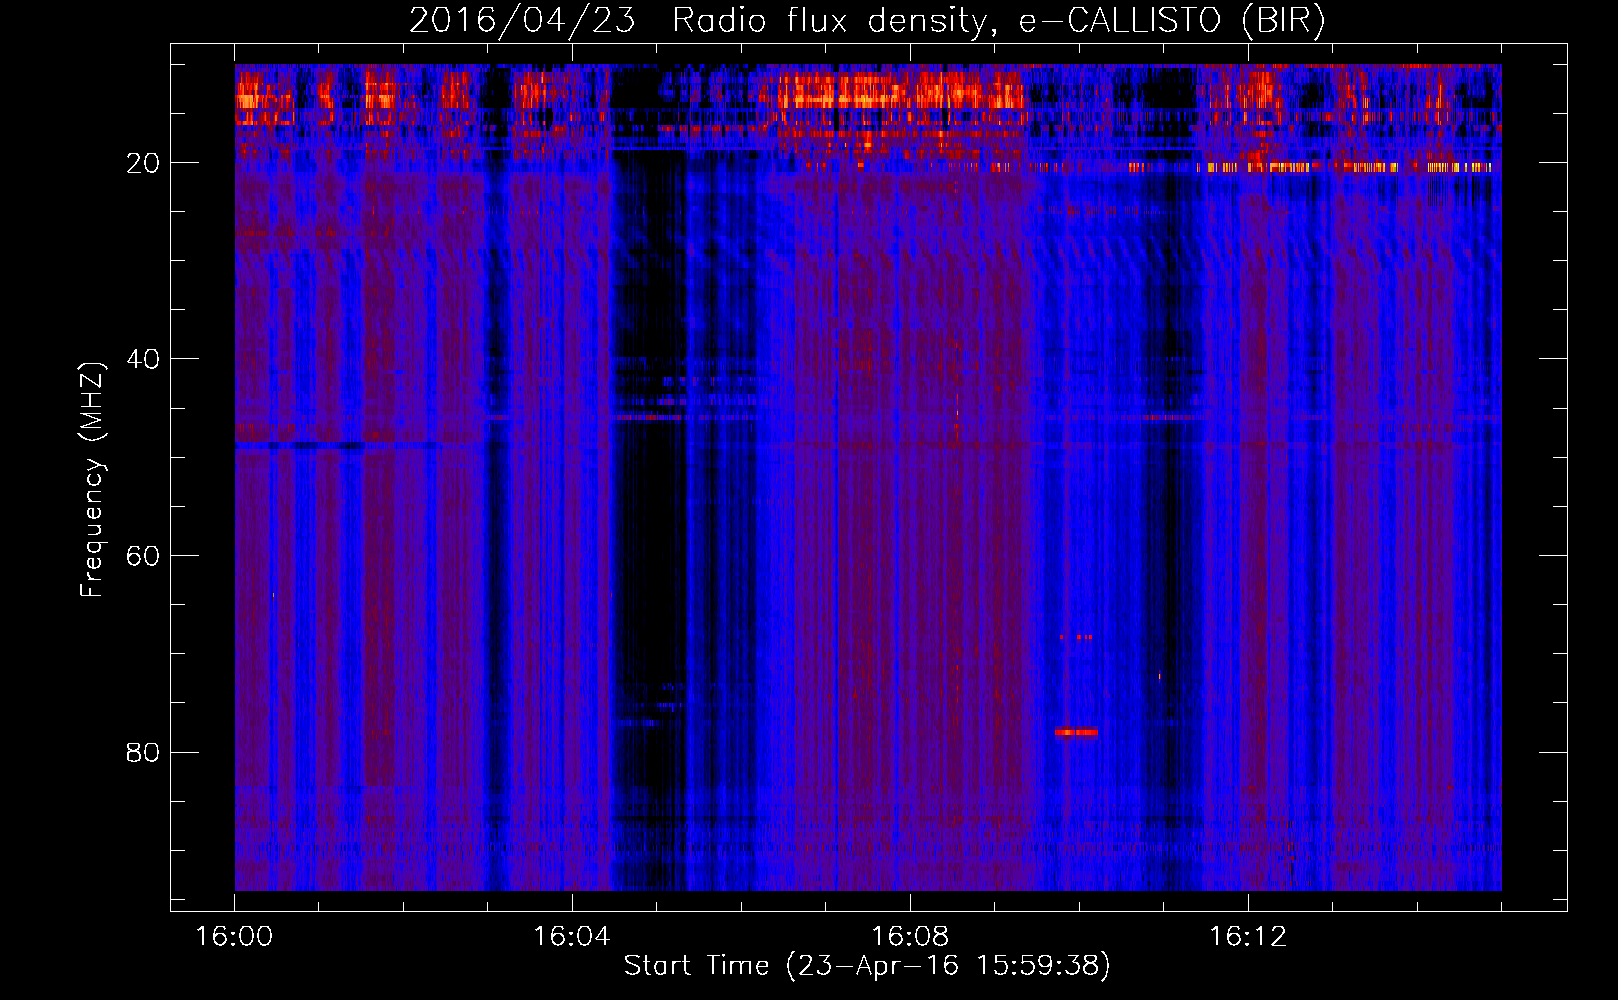The height and width of the screenshot is (1000, 1618).
Task: Click the '40' frequency tick label
Action: click(x=144, y=359)
